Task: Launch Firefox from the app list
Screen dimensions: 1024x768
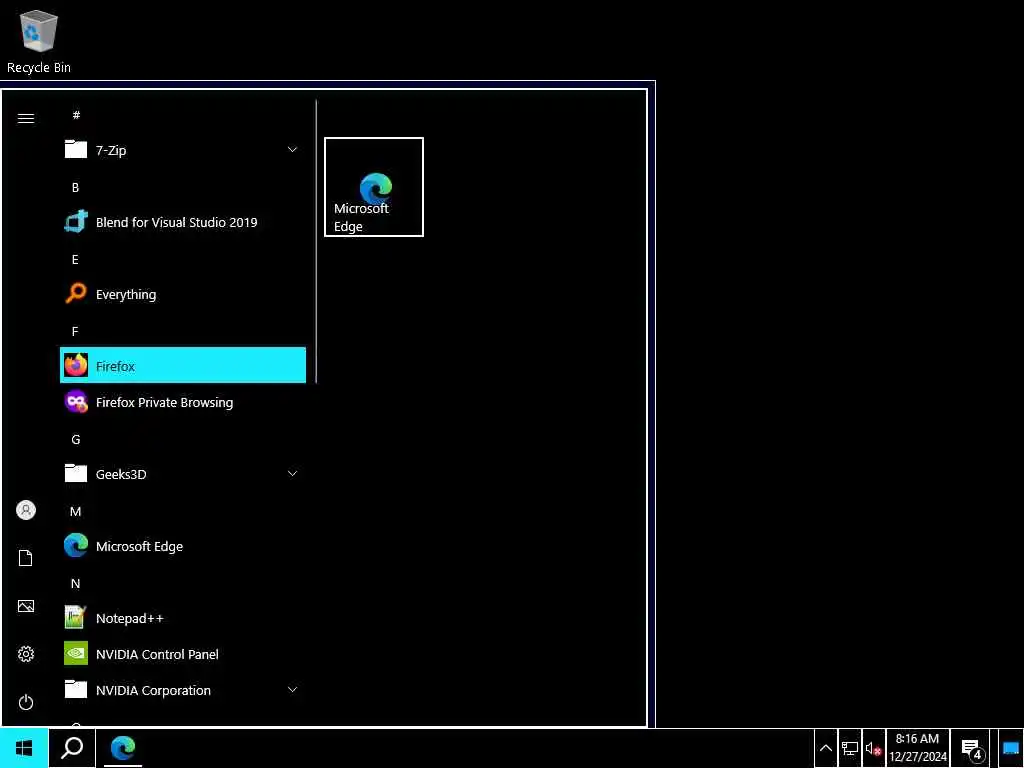Action: point(183,366)
